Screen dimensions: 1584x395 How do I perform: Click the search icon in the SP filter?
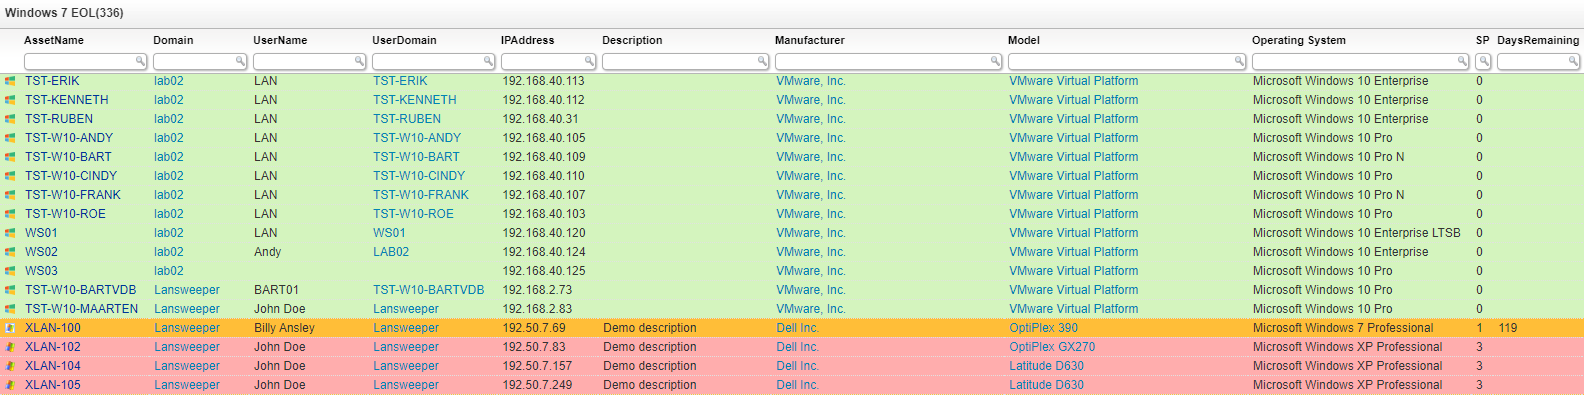pyautogui.click(x=1484, y=61)
